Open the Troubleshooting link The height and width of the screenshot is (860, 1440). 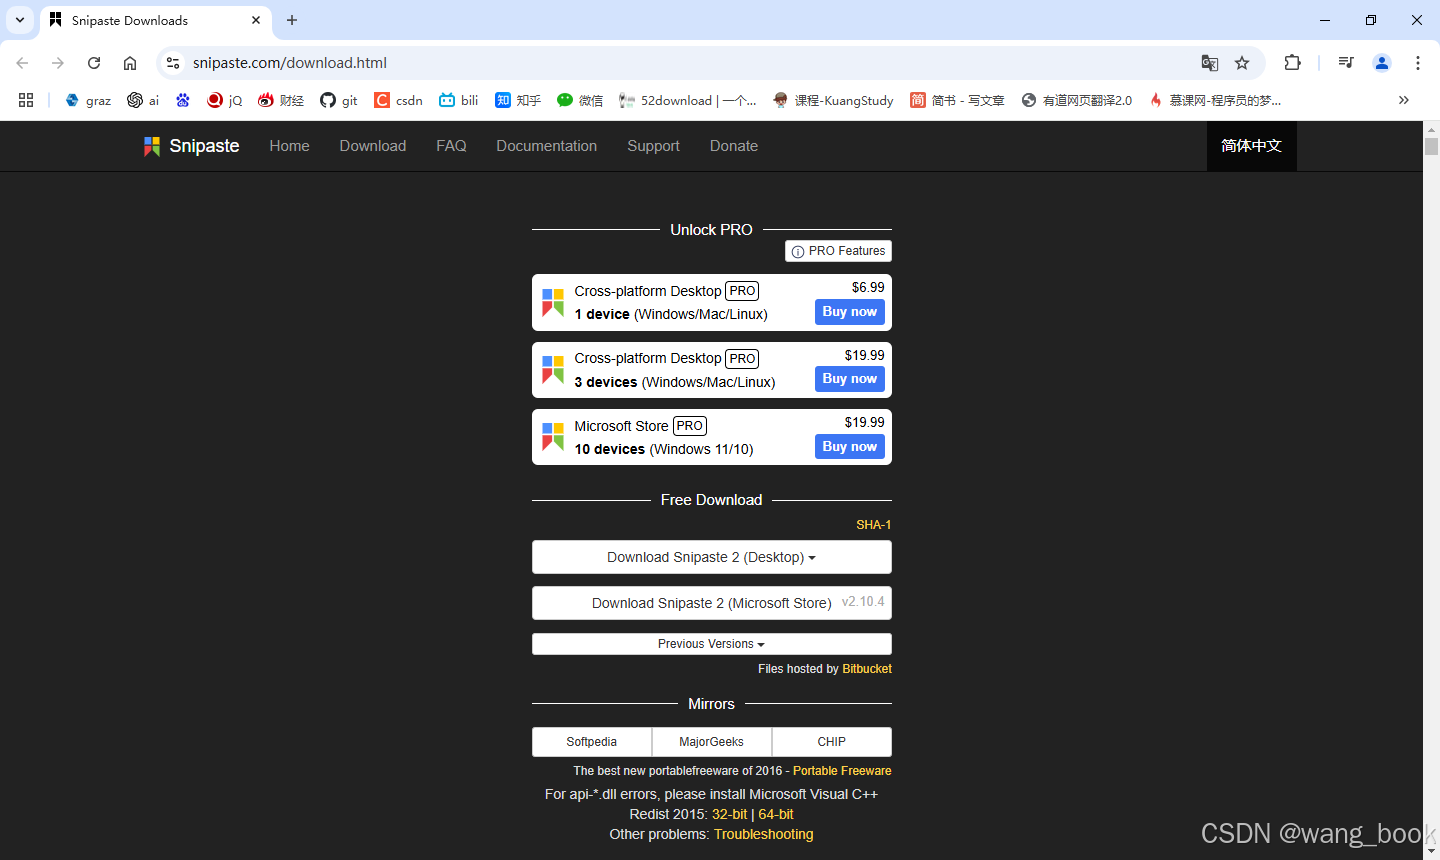(764, 834)
